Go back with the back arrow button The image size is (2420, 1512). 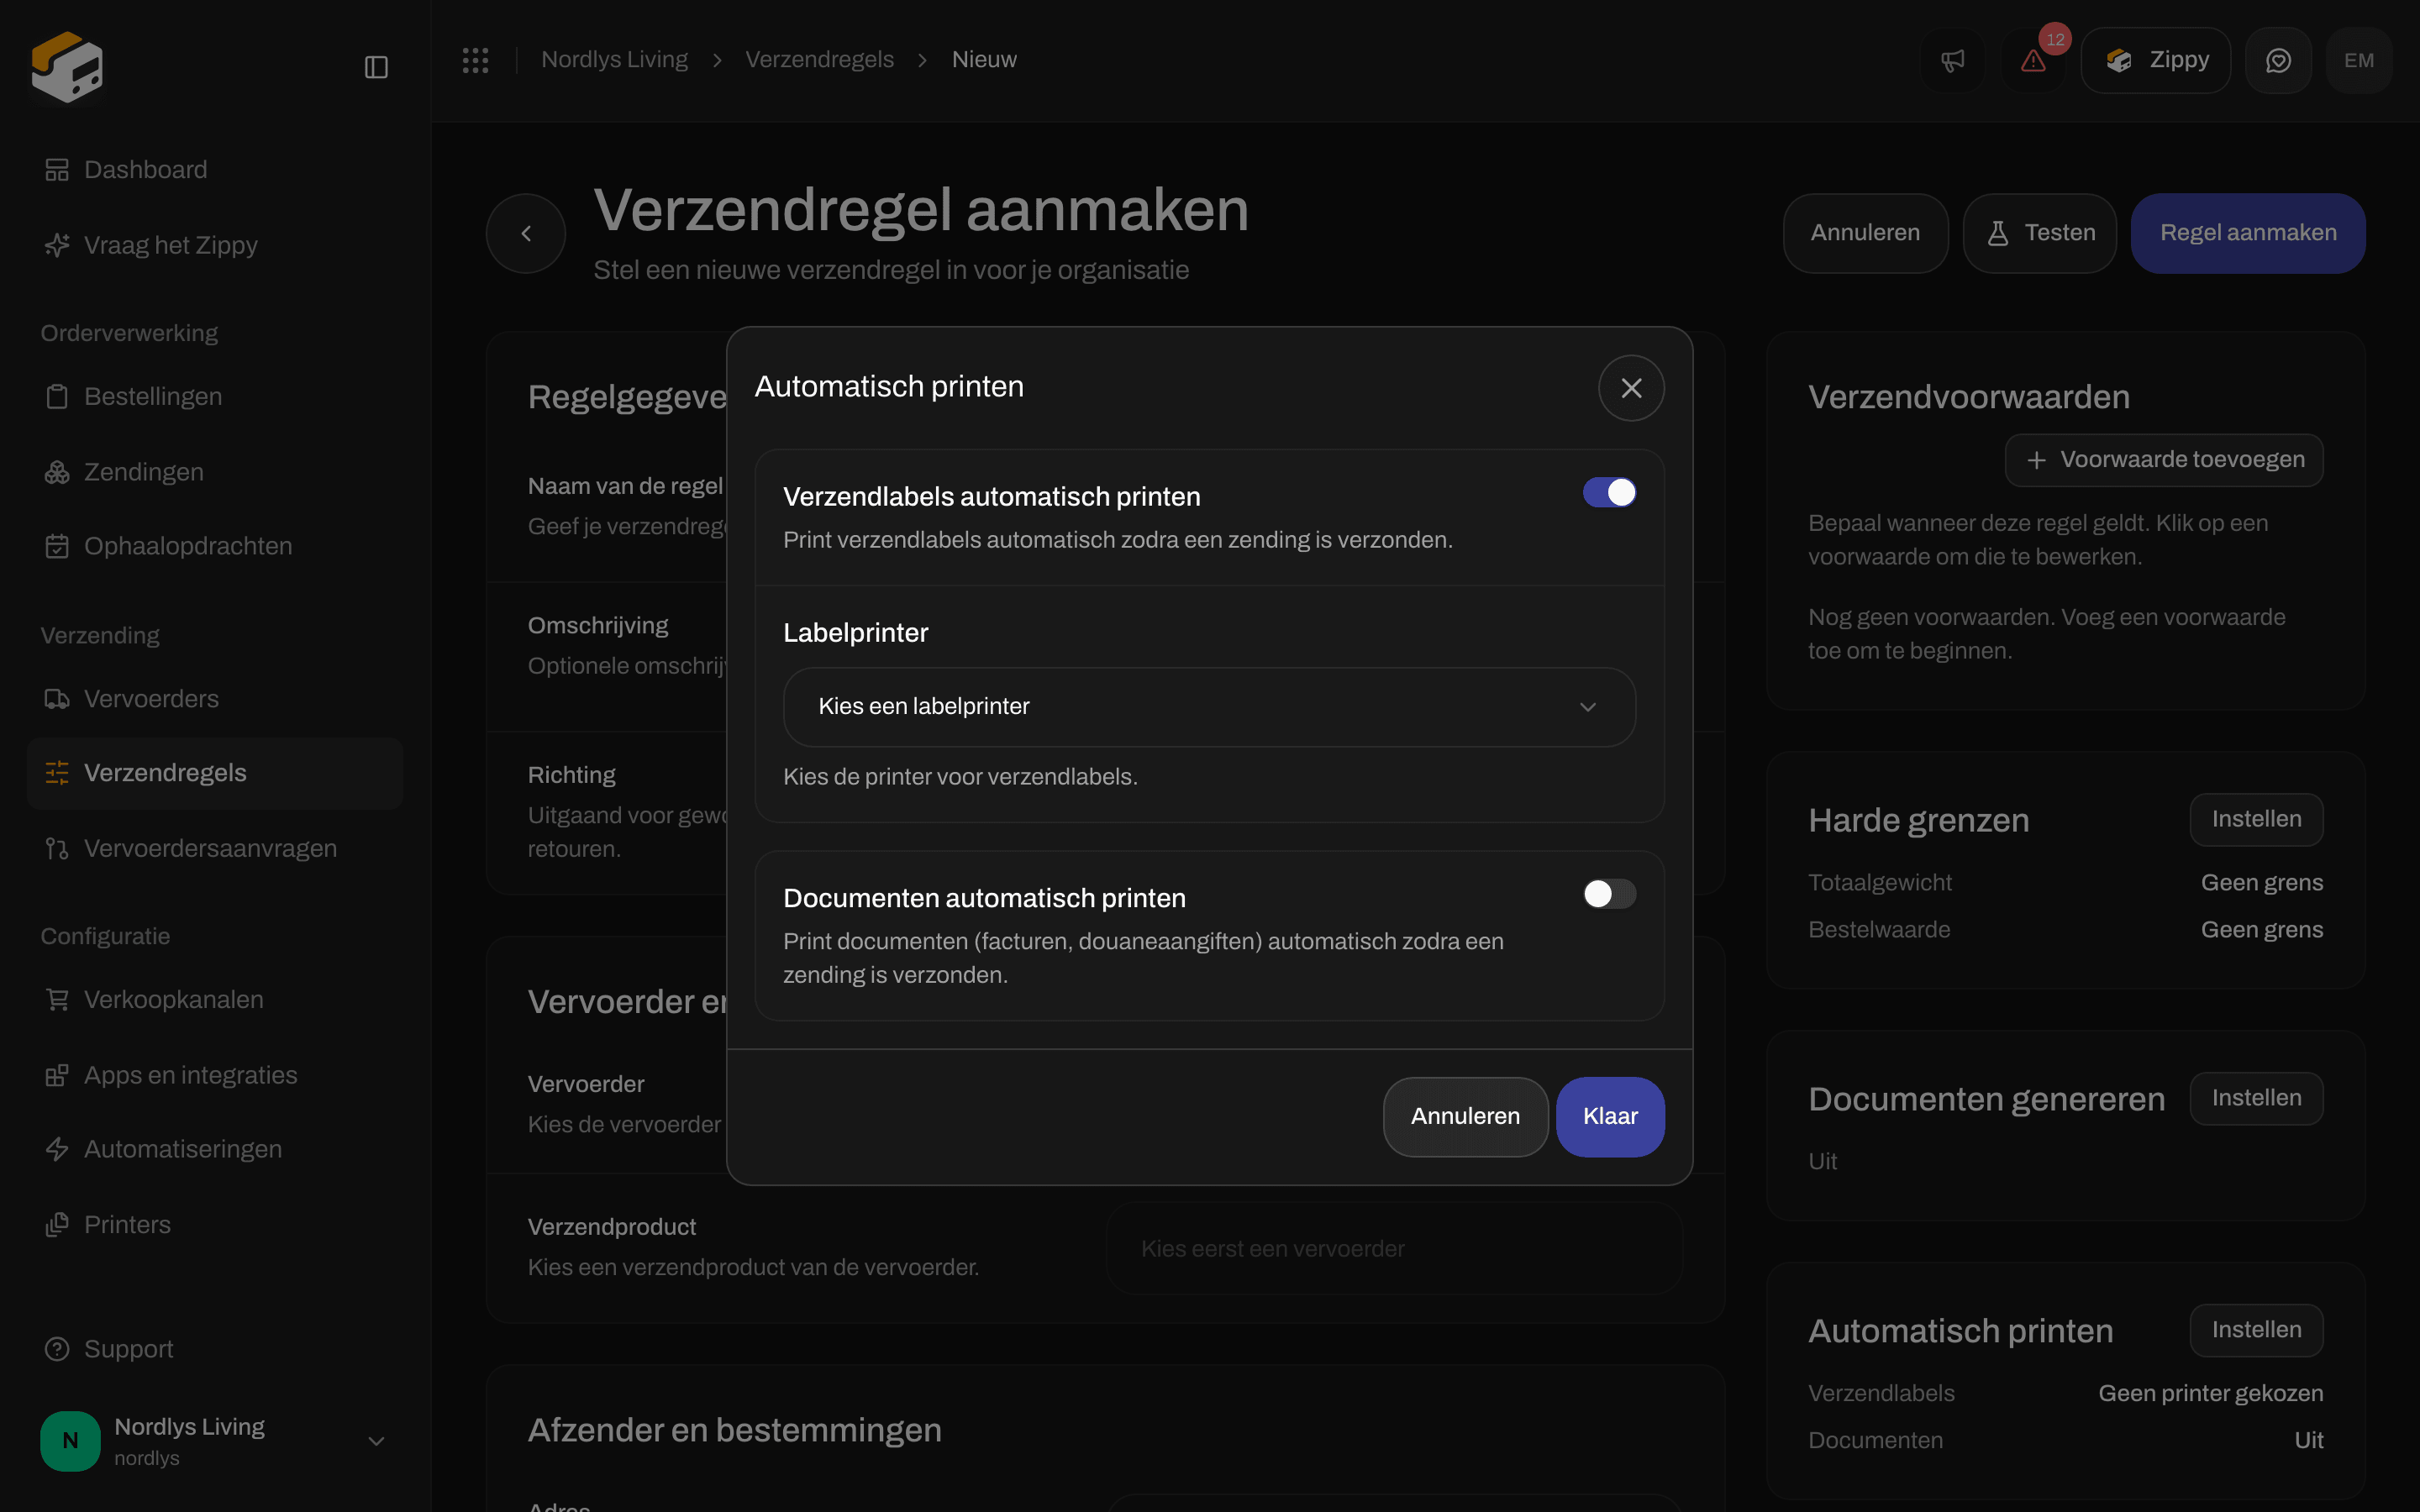[x=526, y=233]
